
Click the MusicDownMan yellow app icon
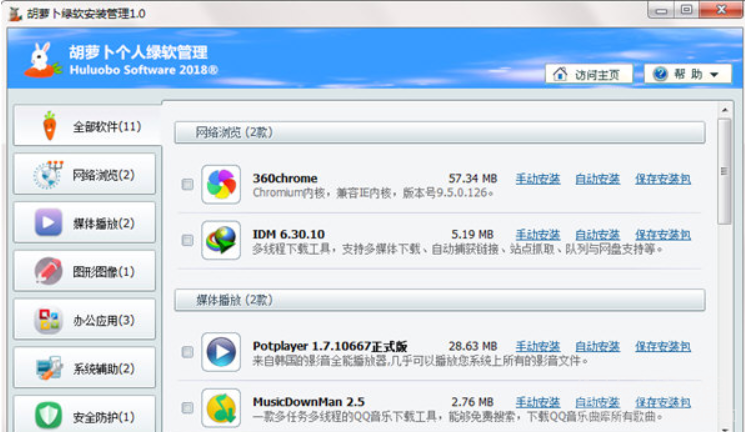[x=221, y=408]
